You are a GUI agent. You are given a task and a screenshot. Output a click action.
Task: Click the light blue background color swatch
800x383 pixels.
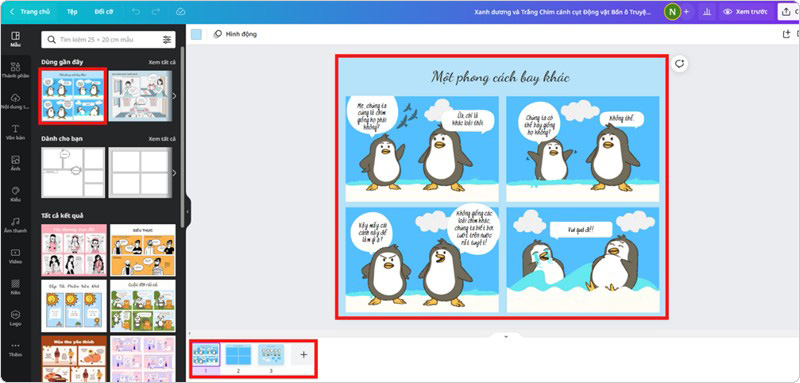tap(196, 34)
